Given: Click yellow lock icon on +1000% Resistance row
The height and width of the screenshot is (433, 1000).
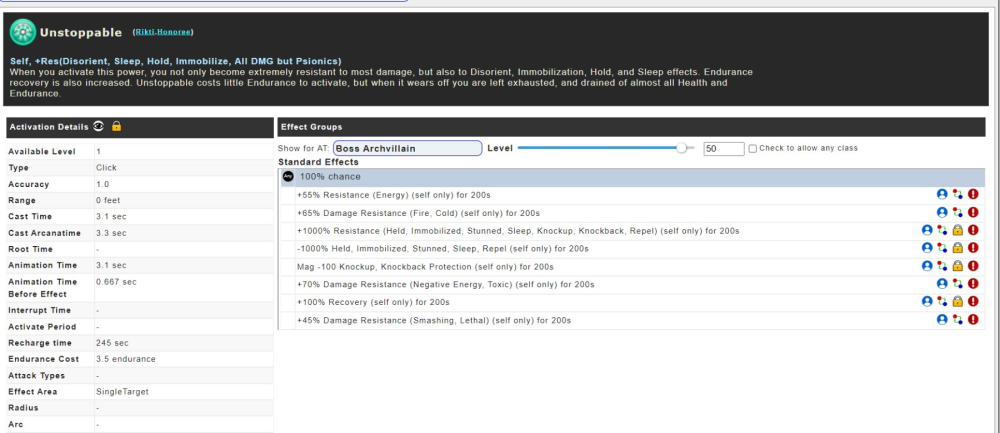Looking at the screenshot, I should [x=957, y=230].
